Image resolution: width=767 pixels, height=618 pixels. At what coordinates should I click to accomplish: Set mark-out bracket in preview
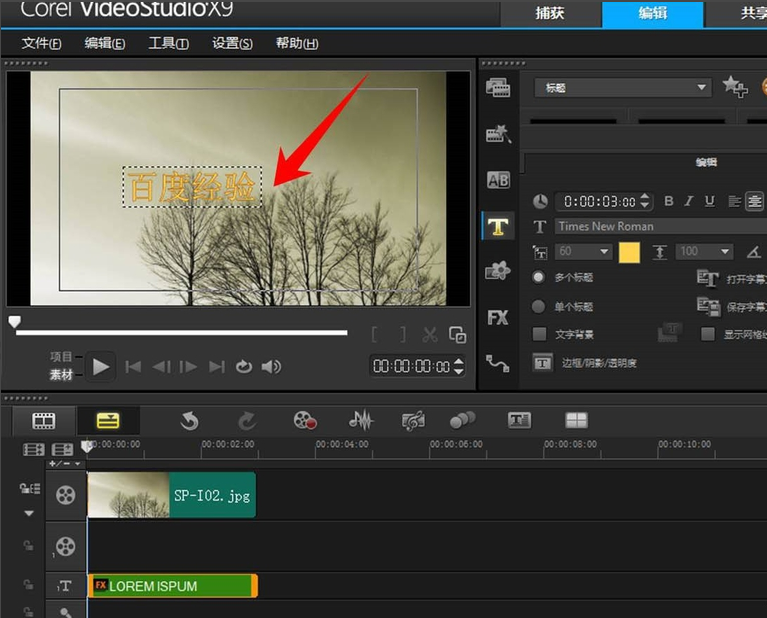click(x=403, y=335)
